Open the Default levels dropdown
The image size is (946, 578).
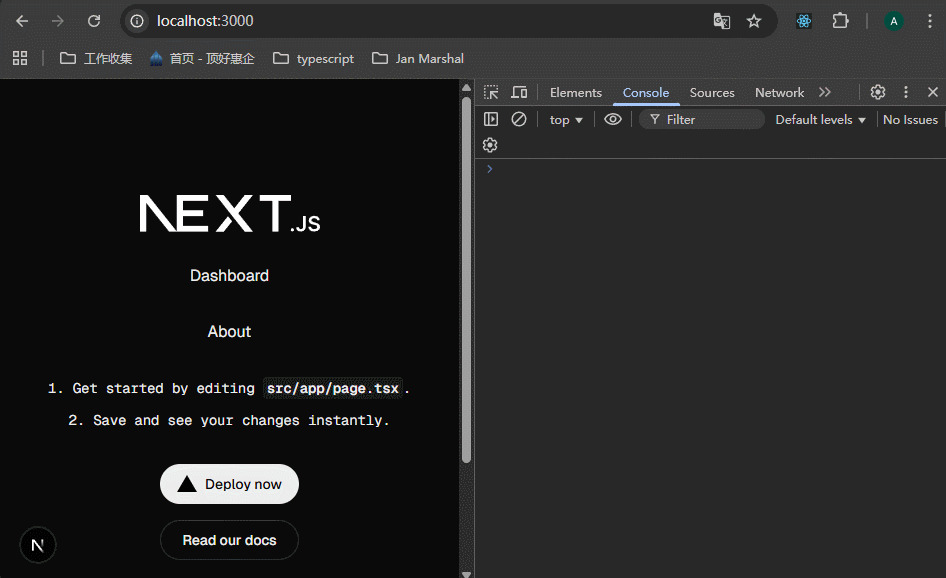[x=820, y=119]
